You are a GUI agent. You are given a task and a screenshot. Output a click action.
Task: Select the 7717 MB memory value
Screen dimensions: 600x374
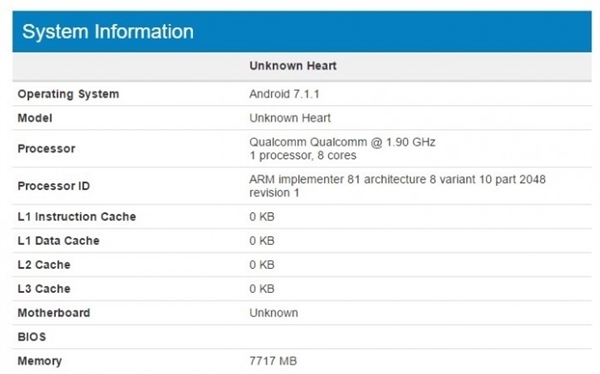[x=273, y=361]
